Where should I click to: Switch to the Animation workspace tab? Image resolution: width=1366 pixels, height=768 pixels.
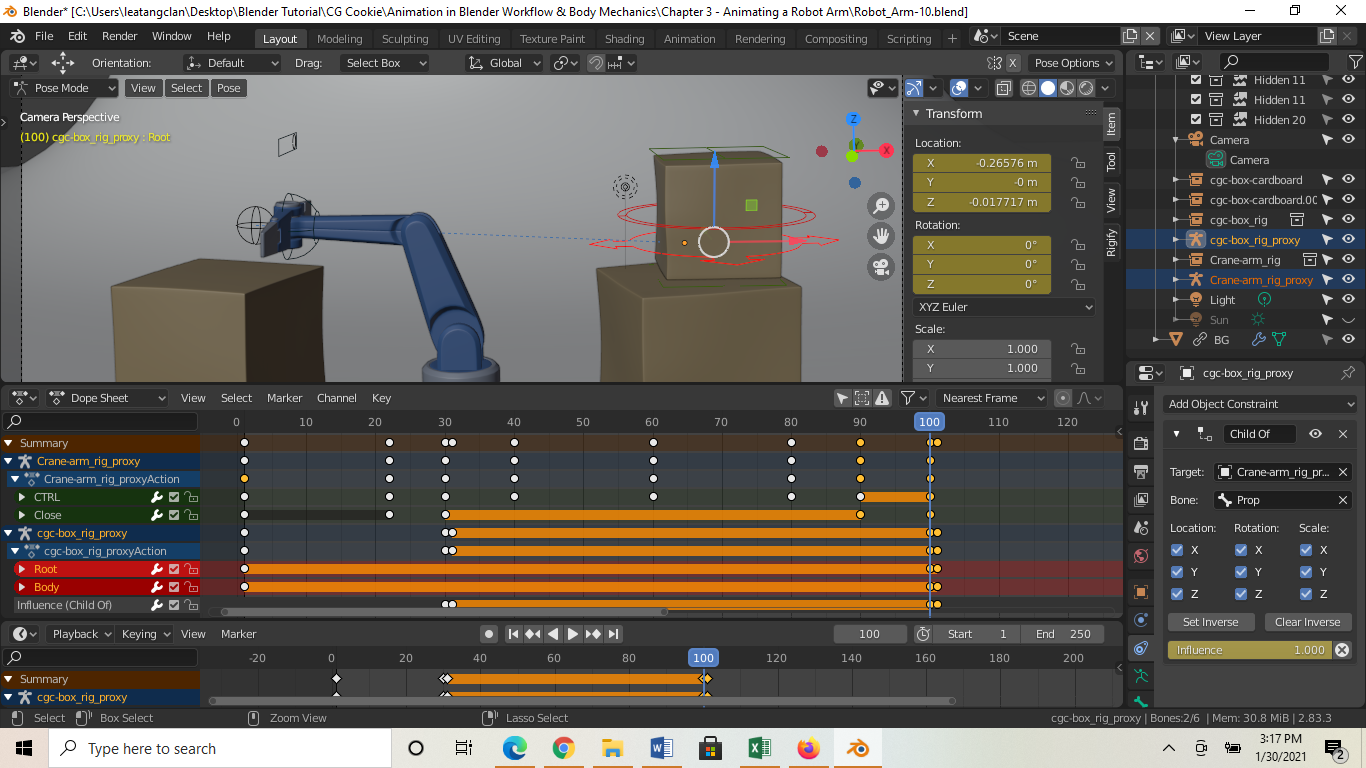[689, 39]
